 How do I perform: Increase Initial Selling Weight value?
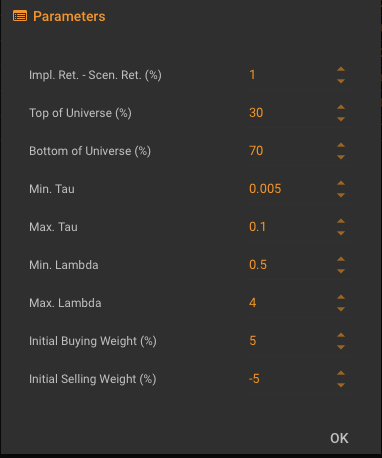click(341, 373)
